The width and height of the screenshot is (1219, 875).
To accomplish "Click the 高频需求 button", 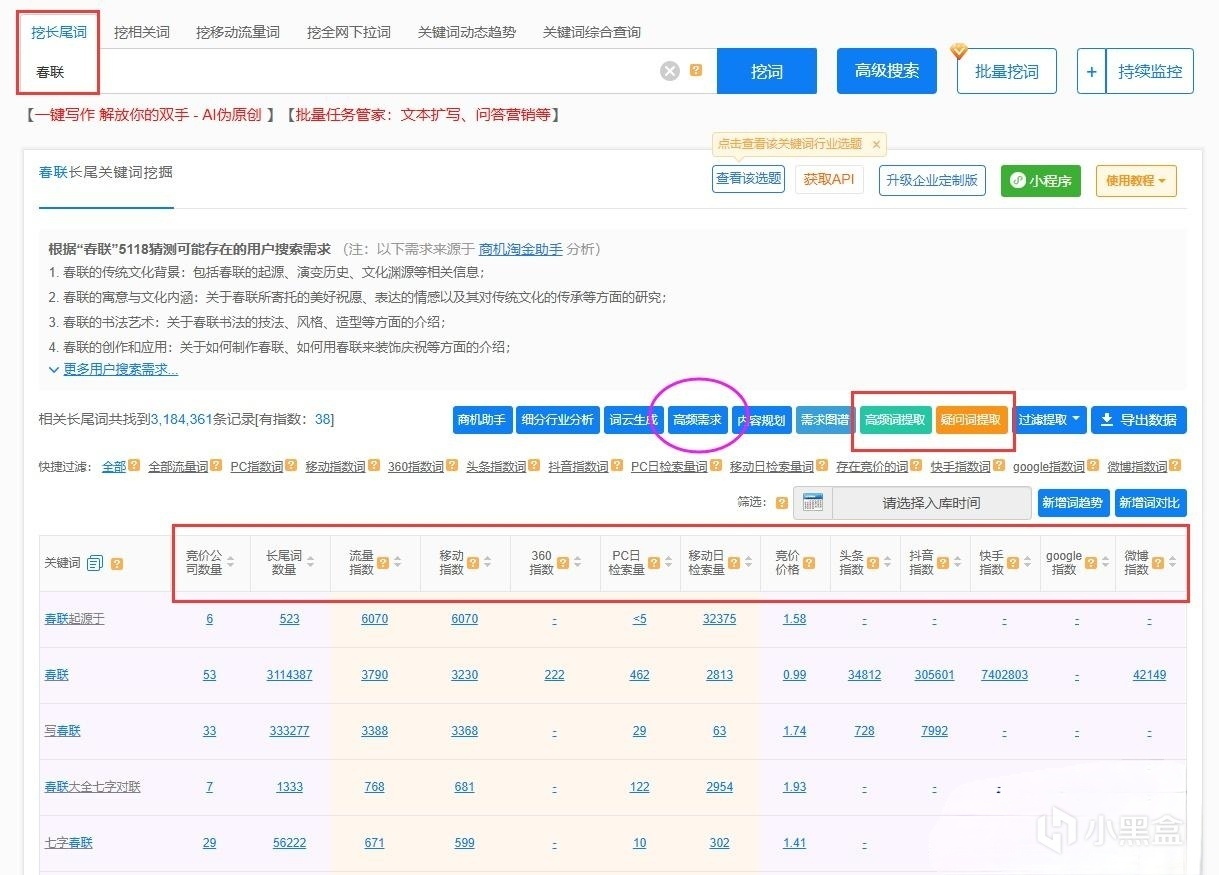I will tap(697, 420).
